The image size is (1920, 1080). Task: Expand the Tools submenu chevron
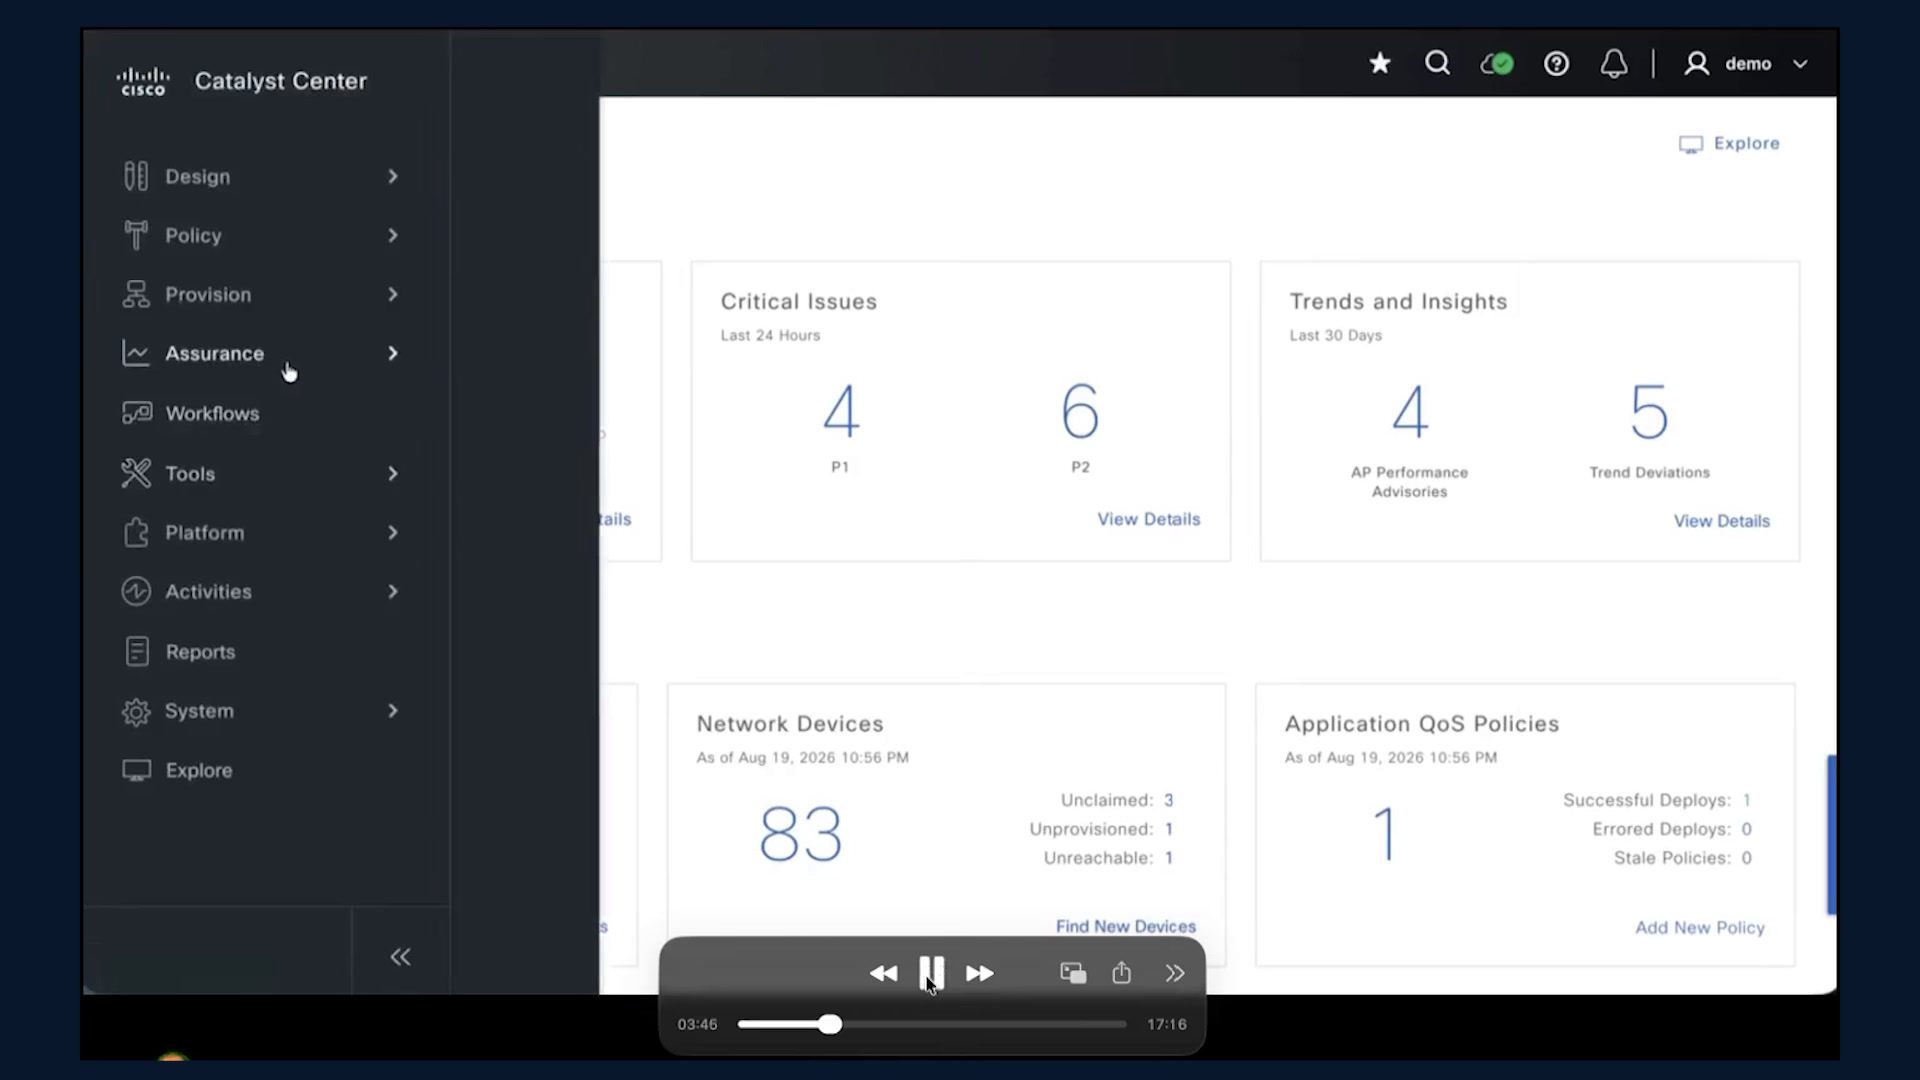[x=393, y=473]
